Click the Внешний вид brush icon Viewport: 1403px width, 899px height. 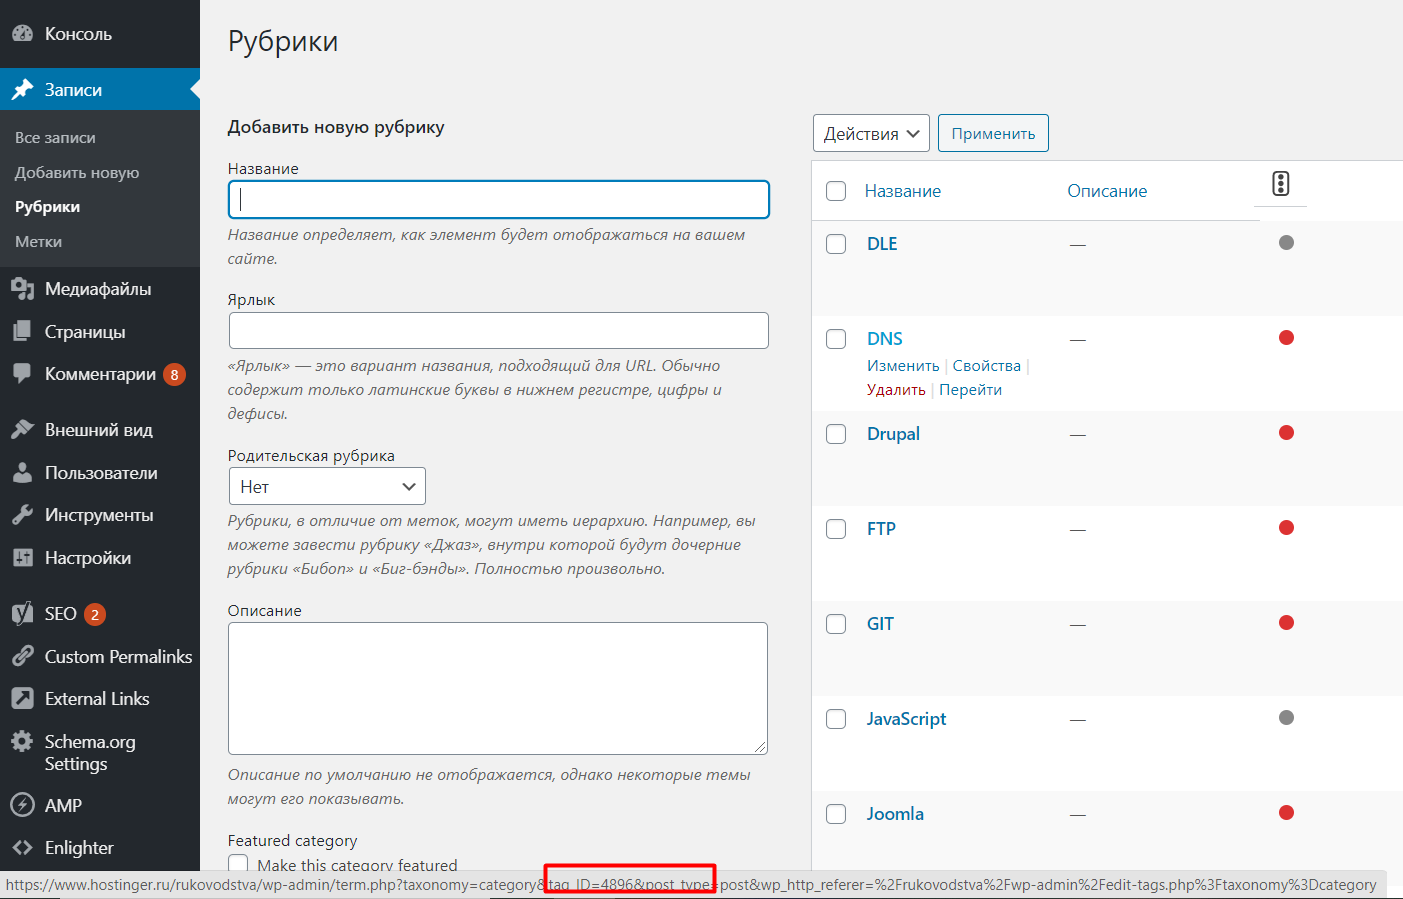tap(22, 429)
